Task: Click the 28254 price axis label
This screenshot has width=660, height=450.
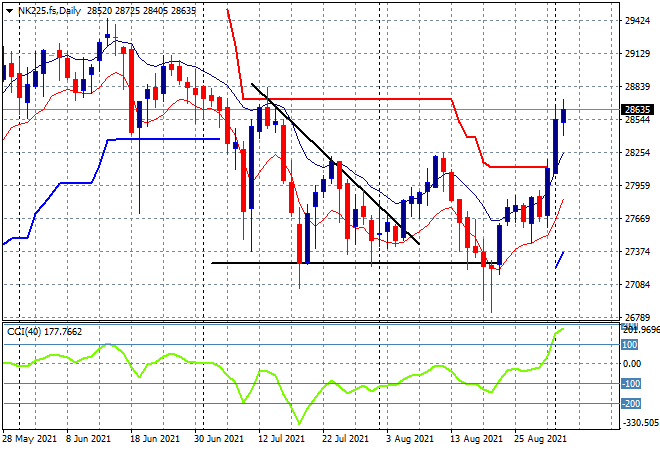Action: 637,152
